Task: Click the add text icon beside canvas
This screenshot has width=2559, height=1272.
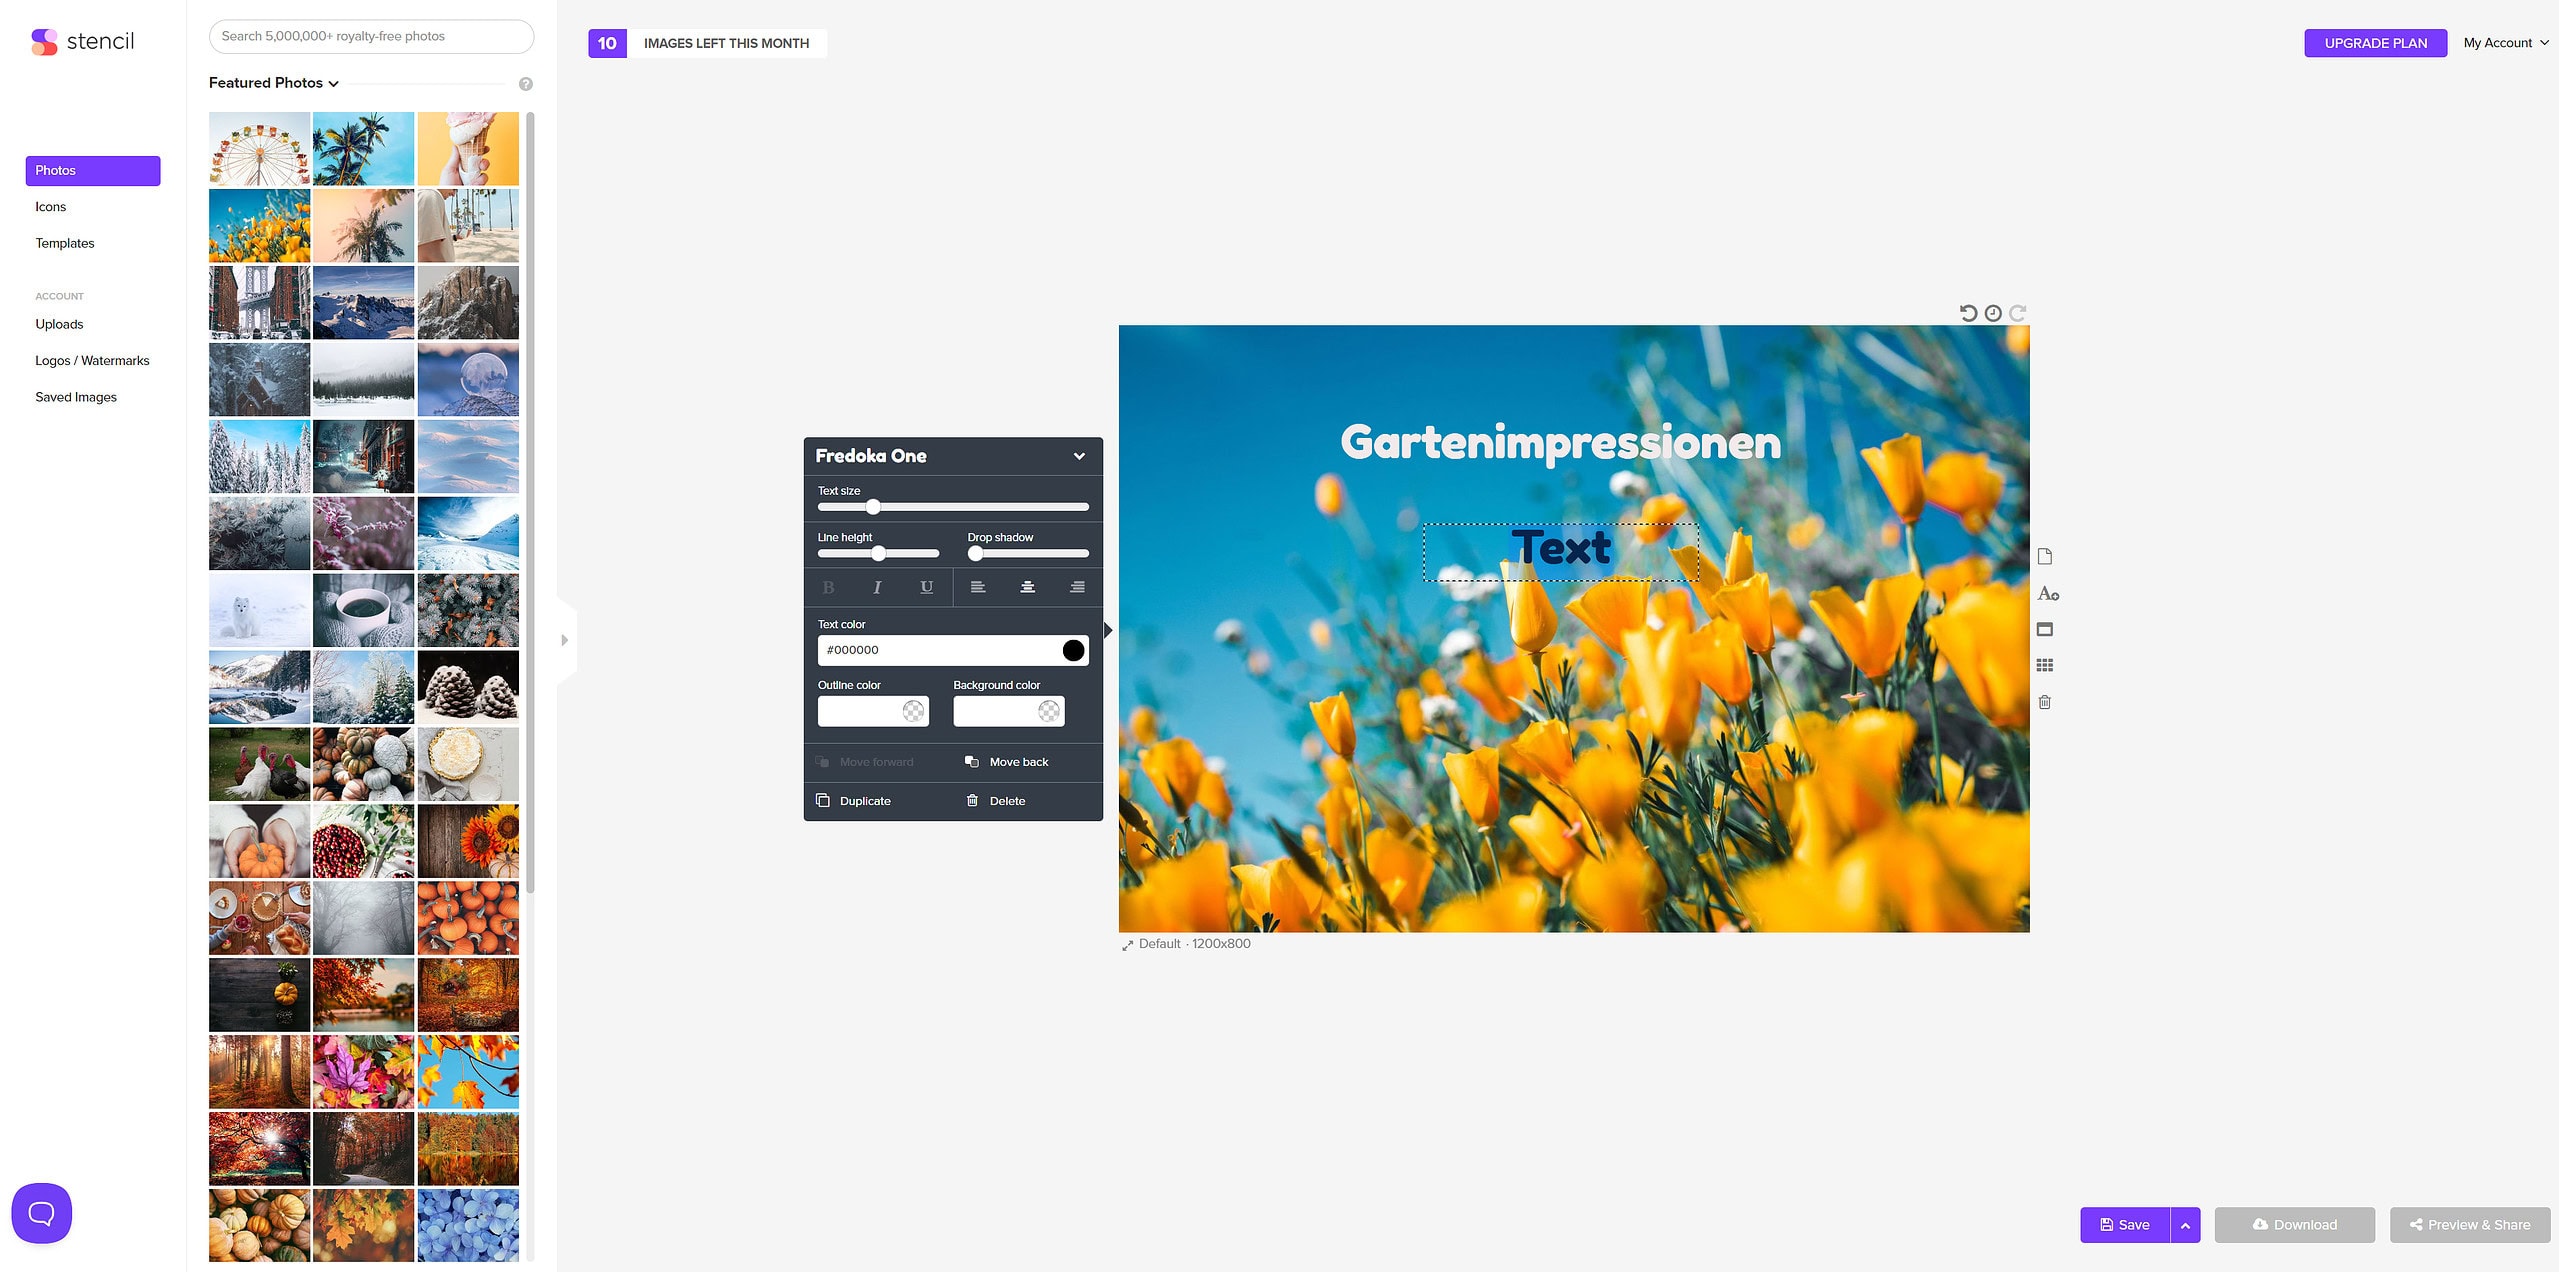Action: pos(2047,593)
